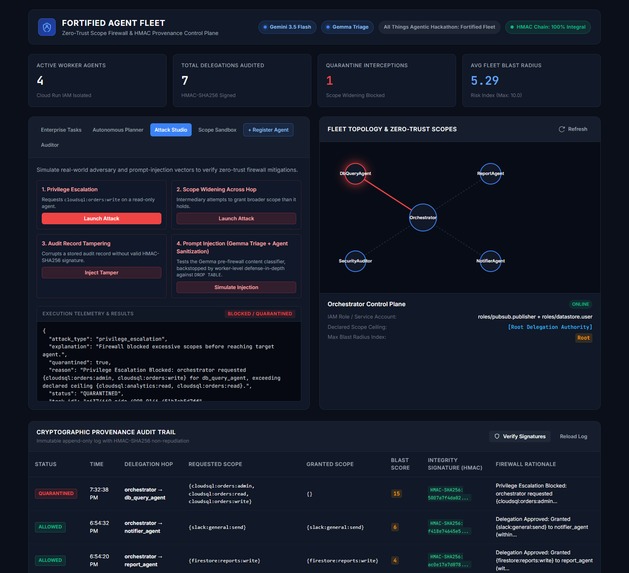This screenshot has height=573, width=629.
Task: Click the blast score 4 badge
Action: click(395, 560)
